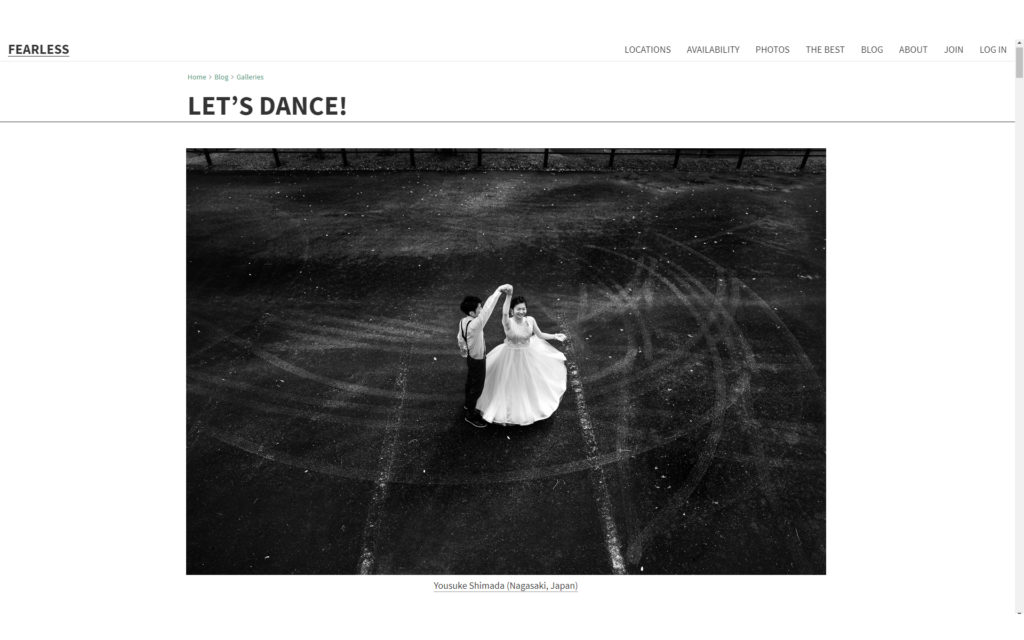Open the PHOTOS navigation item

tap(772, 50)
